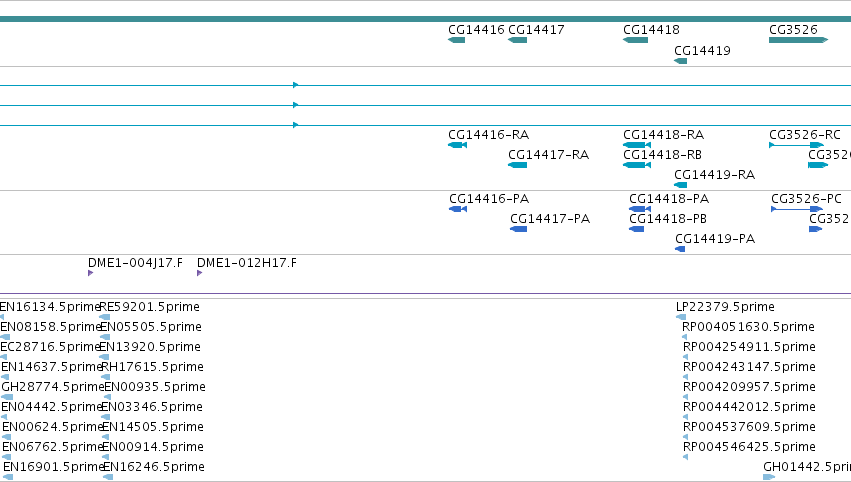Click the EN14505.5prime EST label

pyautogui.click(x=153, y=427)
